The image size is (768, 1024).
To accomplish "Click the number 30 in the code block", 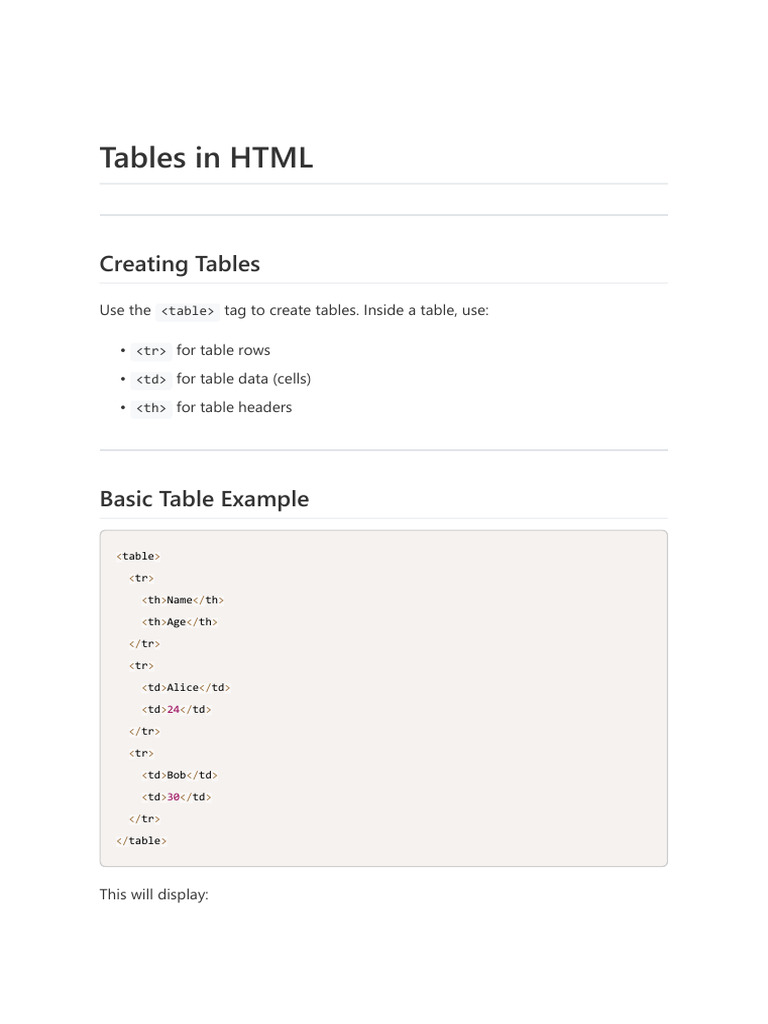I will tap(173, 797).
